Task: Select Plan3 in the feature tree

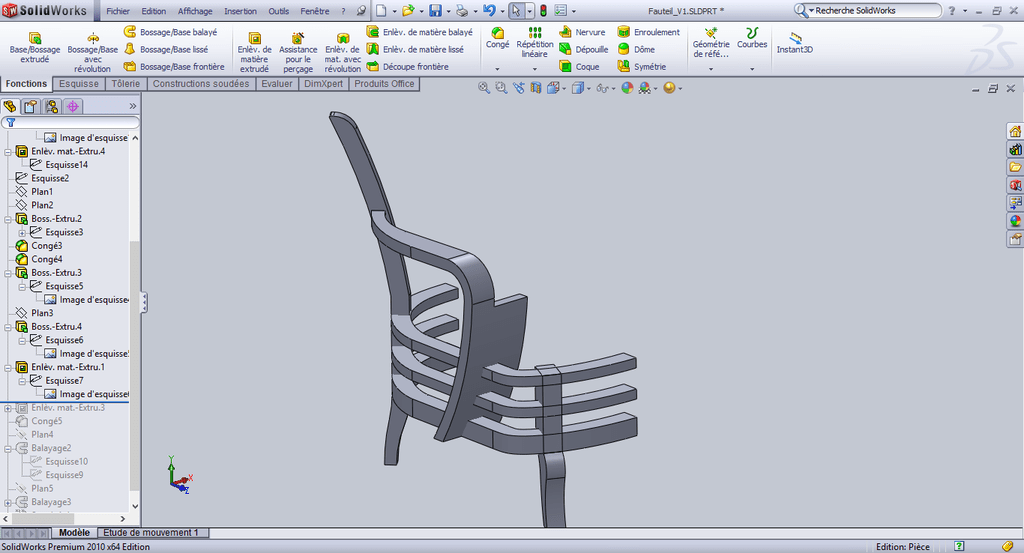Action: tap(42, 313)
